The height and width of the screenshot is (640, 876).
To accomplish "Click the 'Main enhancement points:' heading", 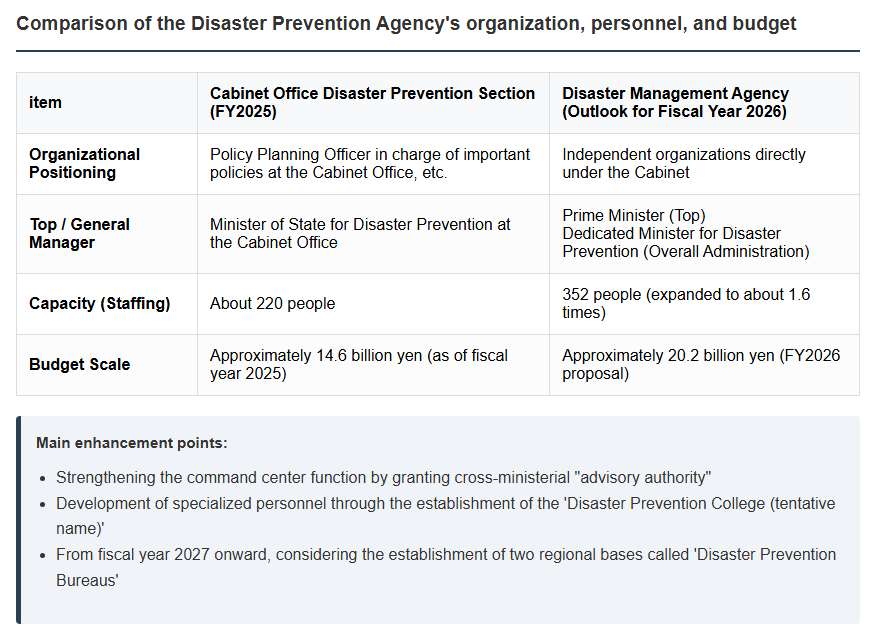I will coord(132,443).
